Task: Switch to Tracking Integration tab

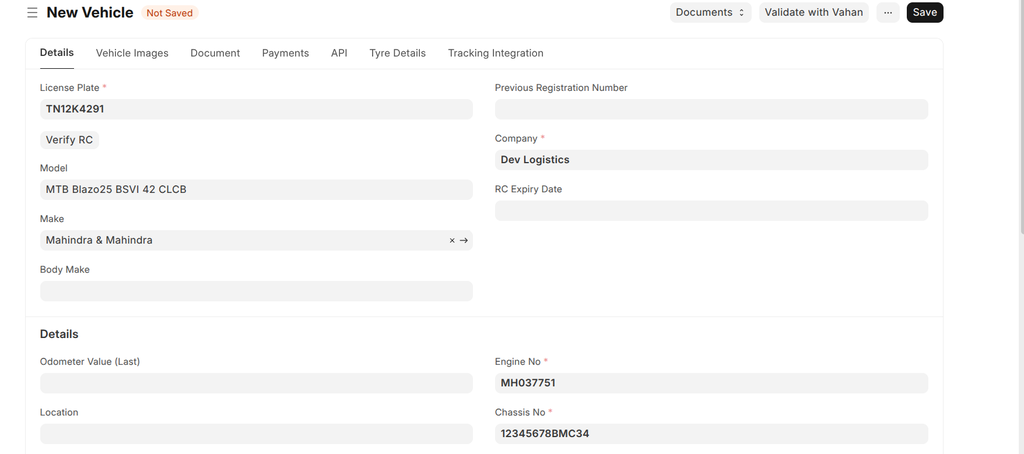Action: coord(495,53)
